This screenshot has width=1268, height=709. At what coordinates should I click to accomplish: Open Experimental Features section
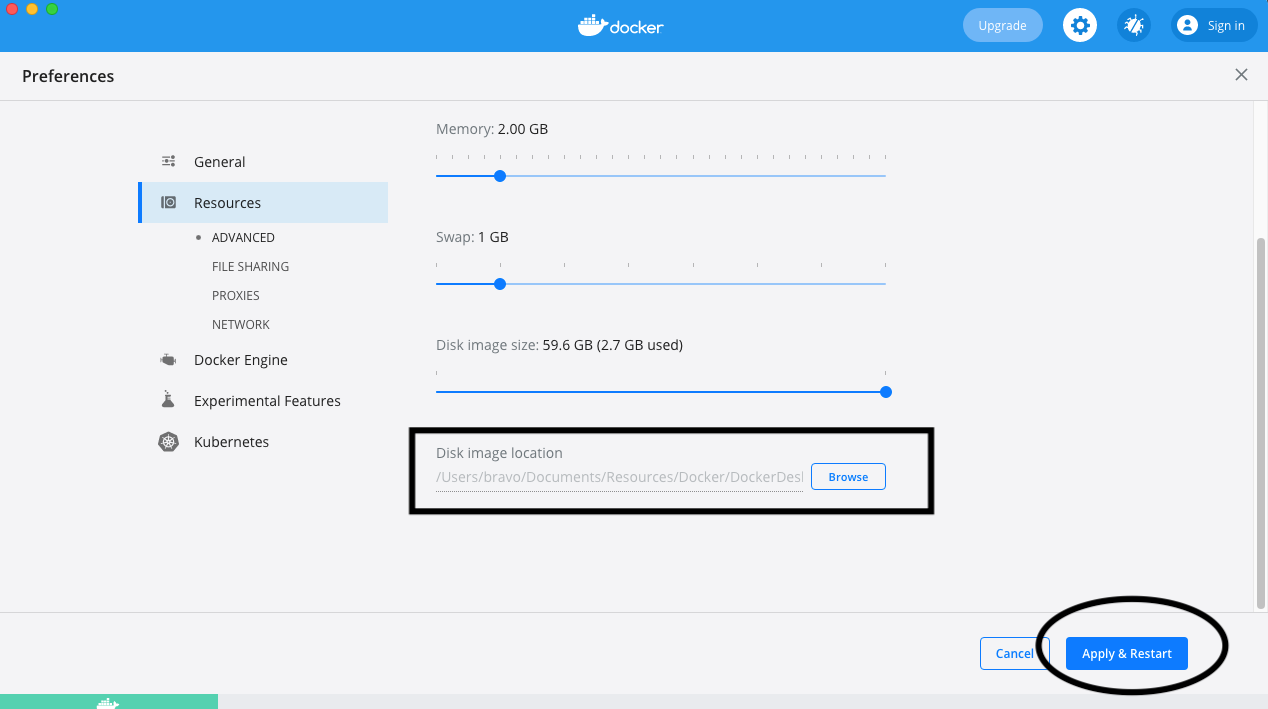coord(263,401)
